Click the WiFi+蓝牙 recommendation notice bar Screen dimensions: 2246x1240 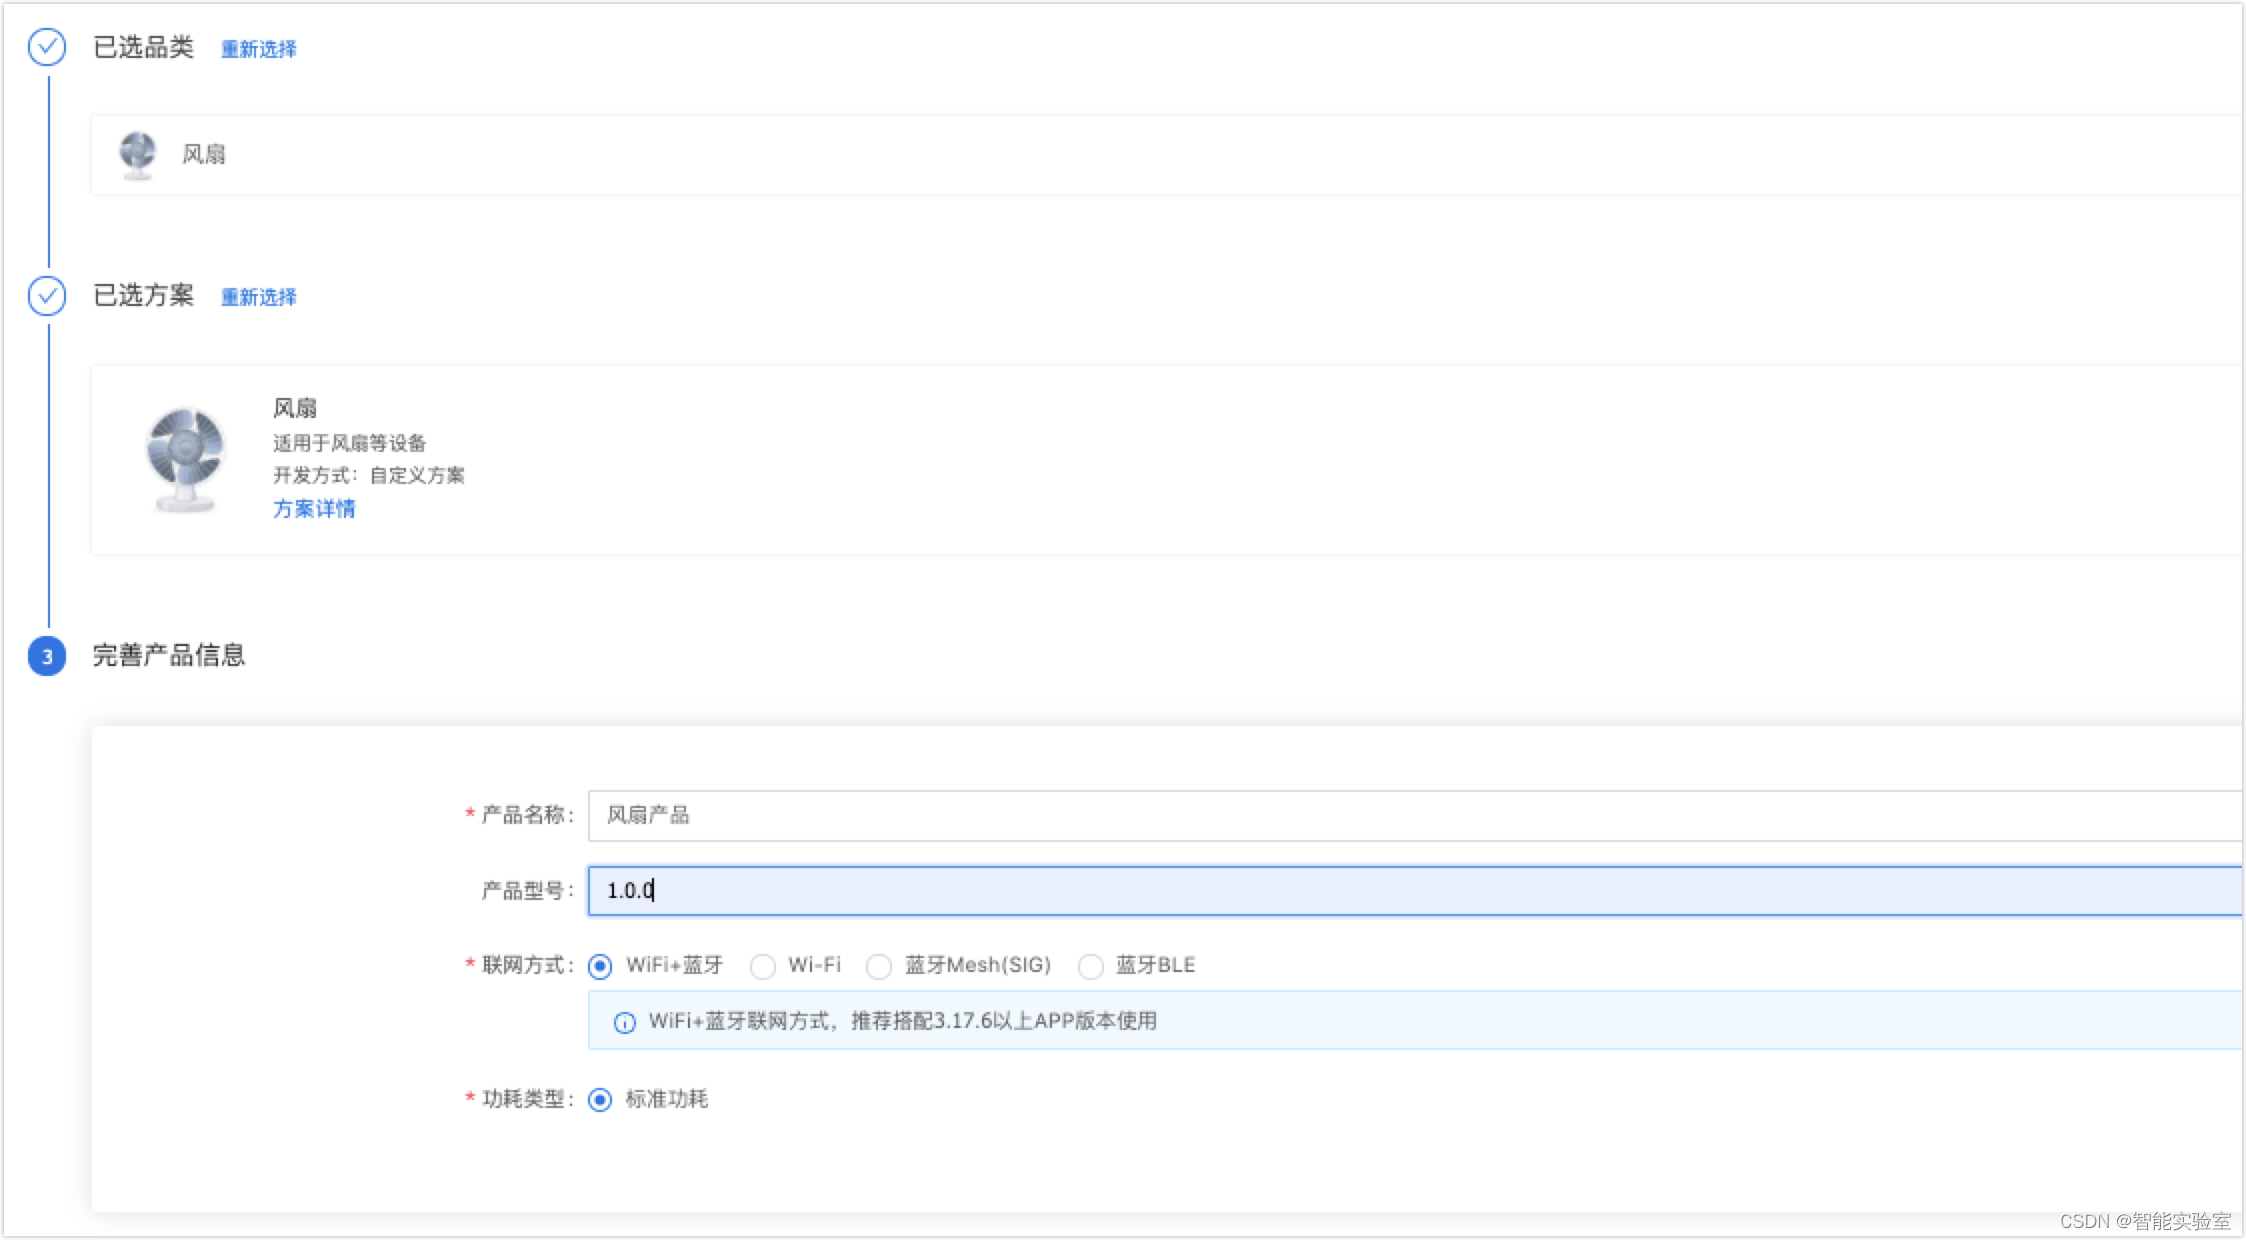1400,1021
